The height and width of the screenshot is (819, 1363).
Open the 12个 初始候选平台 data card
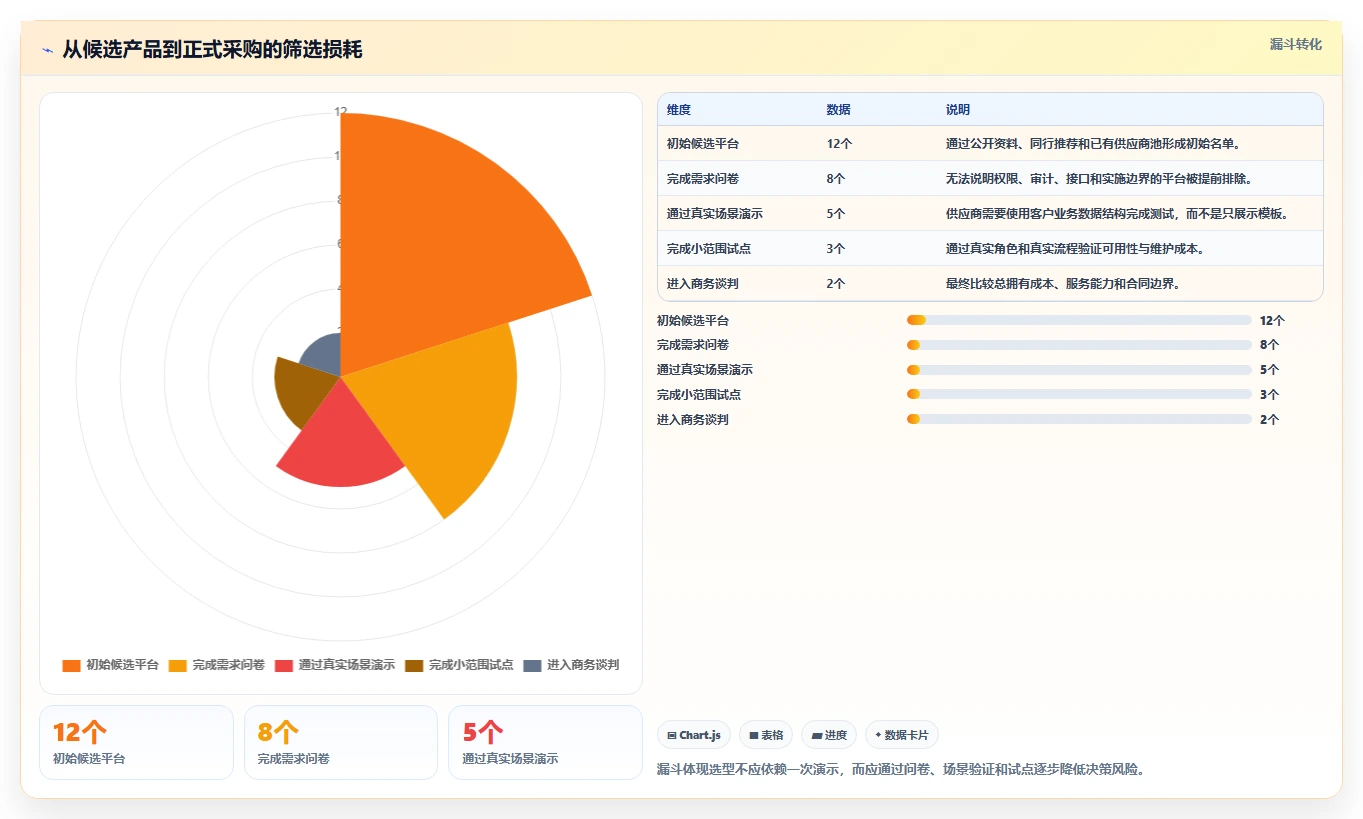(137, 742)
